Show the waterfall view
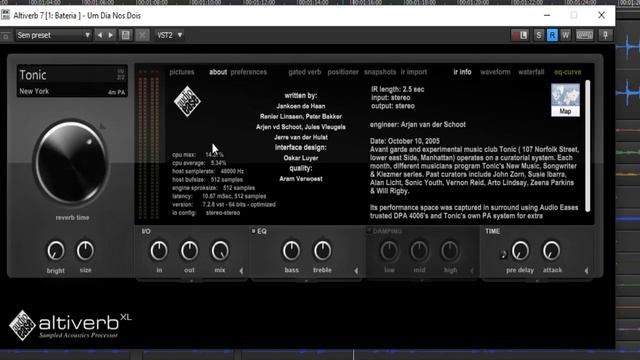Viewport: 640px width, 360px height. tap(531, 72)
